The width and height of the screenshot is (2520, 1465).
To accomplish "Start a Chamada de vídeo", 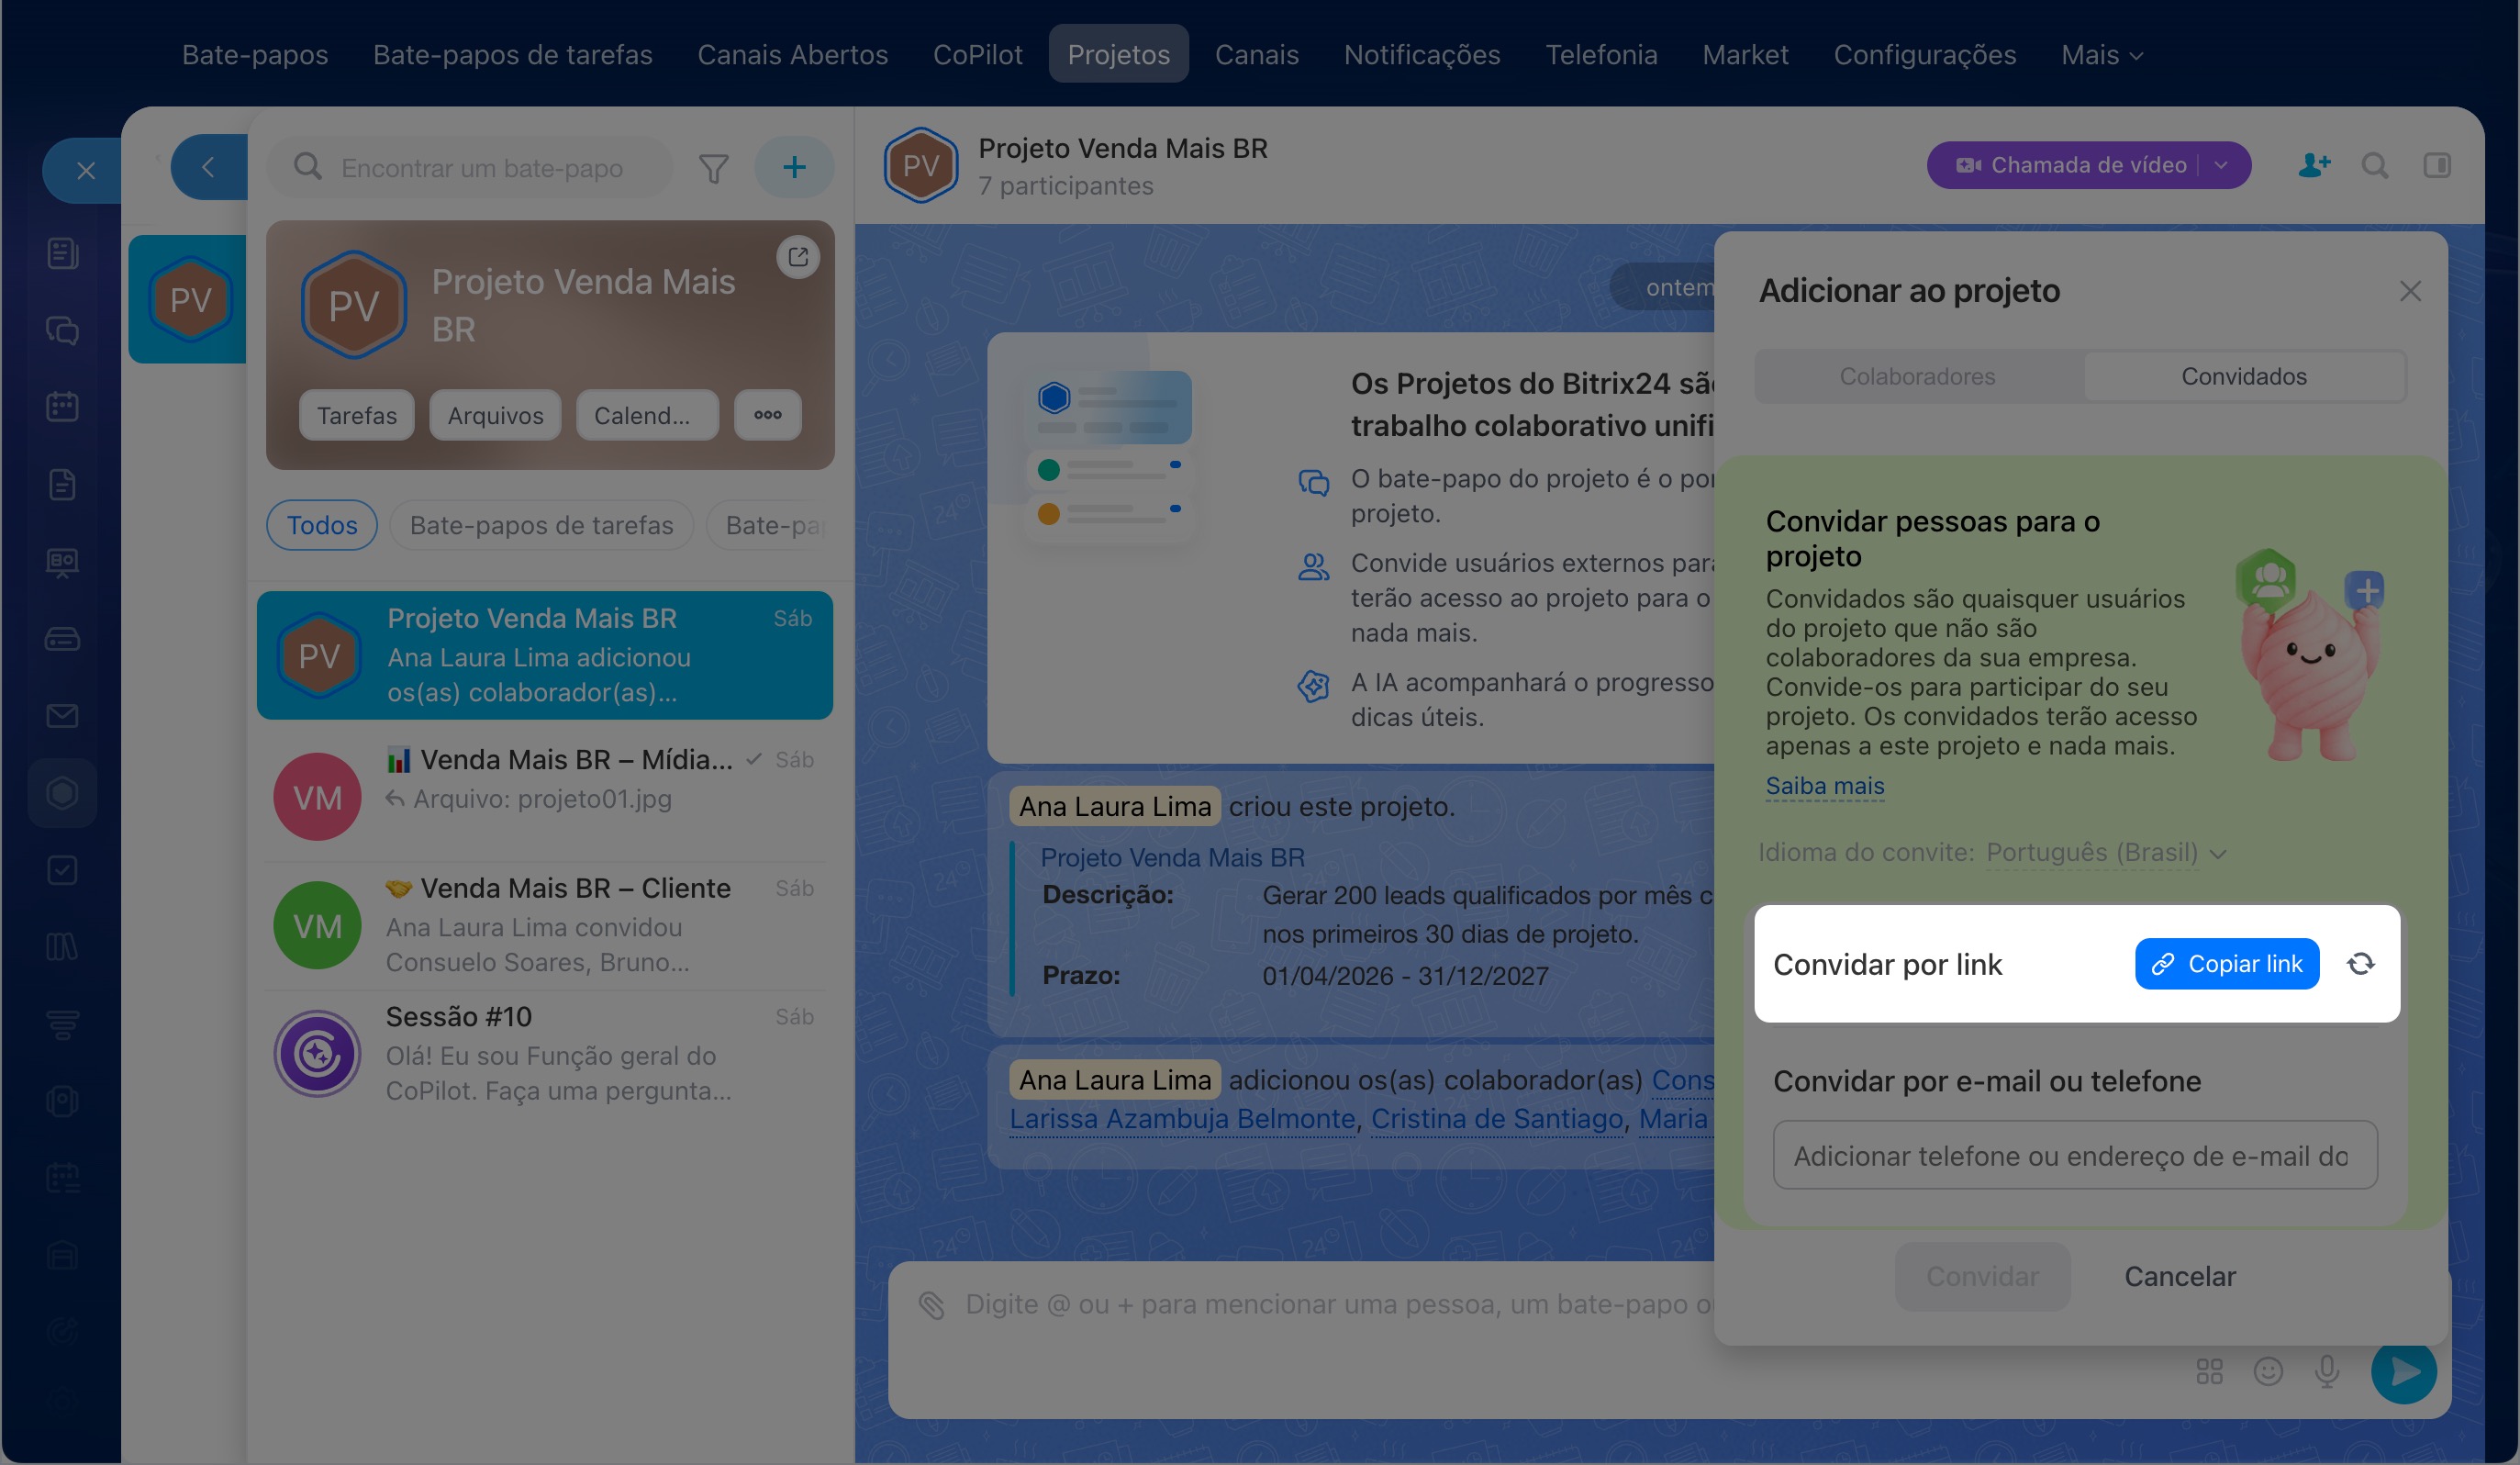I will [2072, 165].
